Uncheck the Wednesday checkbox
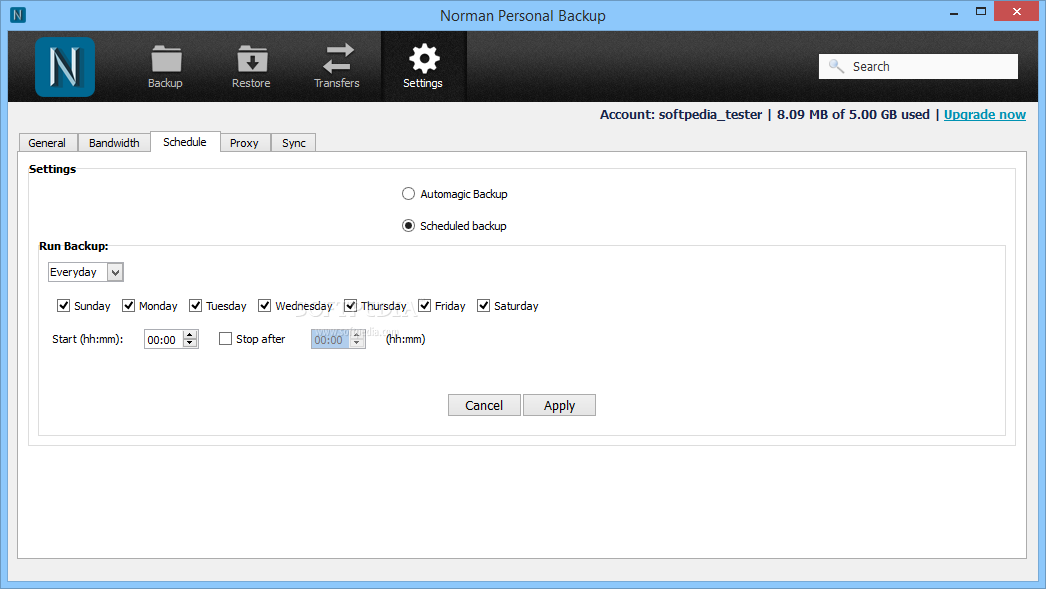The image size is (1046, 589). click(x=265, y=306)
